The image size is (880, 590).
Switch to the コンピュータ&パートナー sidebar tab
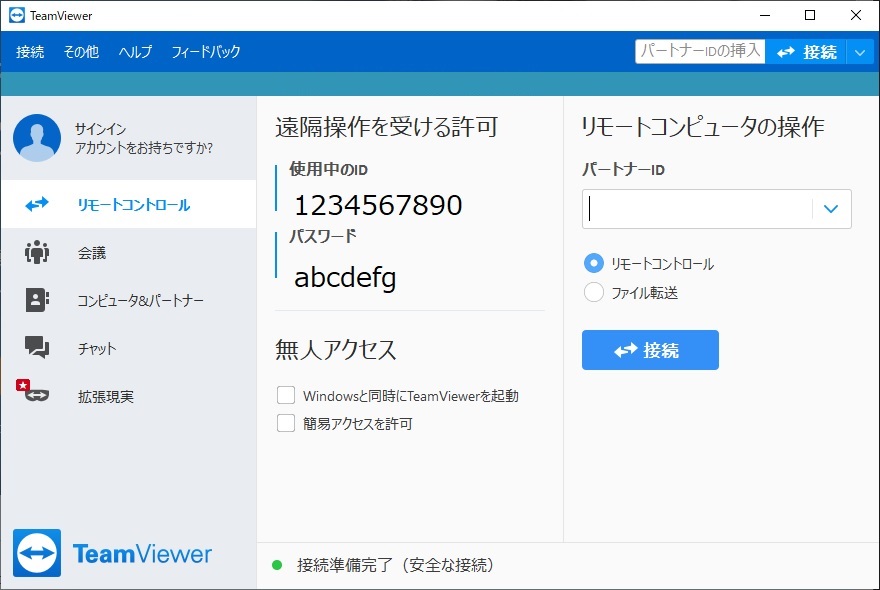pyautogui.click(x=129, y=300)
